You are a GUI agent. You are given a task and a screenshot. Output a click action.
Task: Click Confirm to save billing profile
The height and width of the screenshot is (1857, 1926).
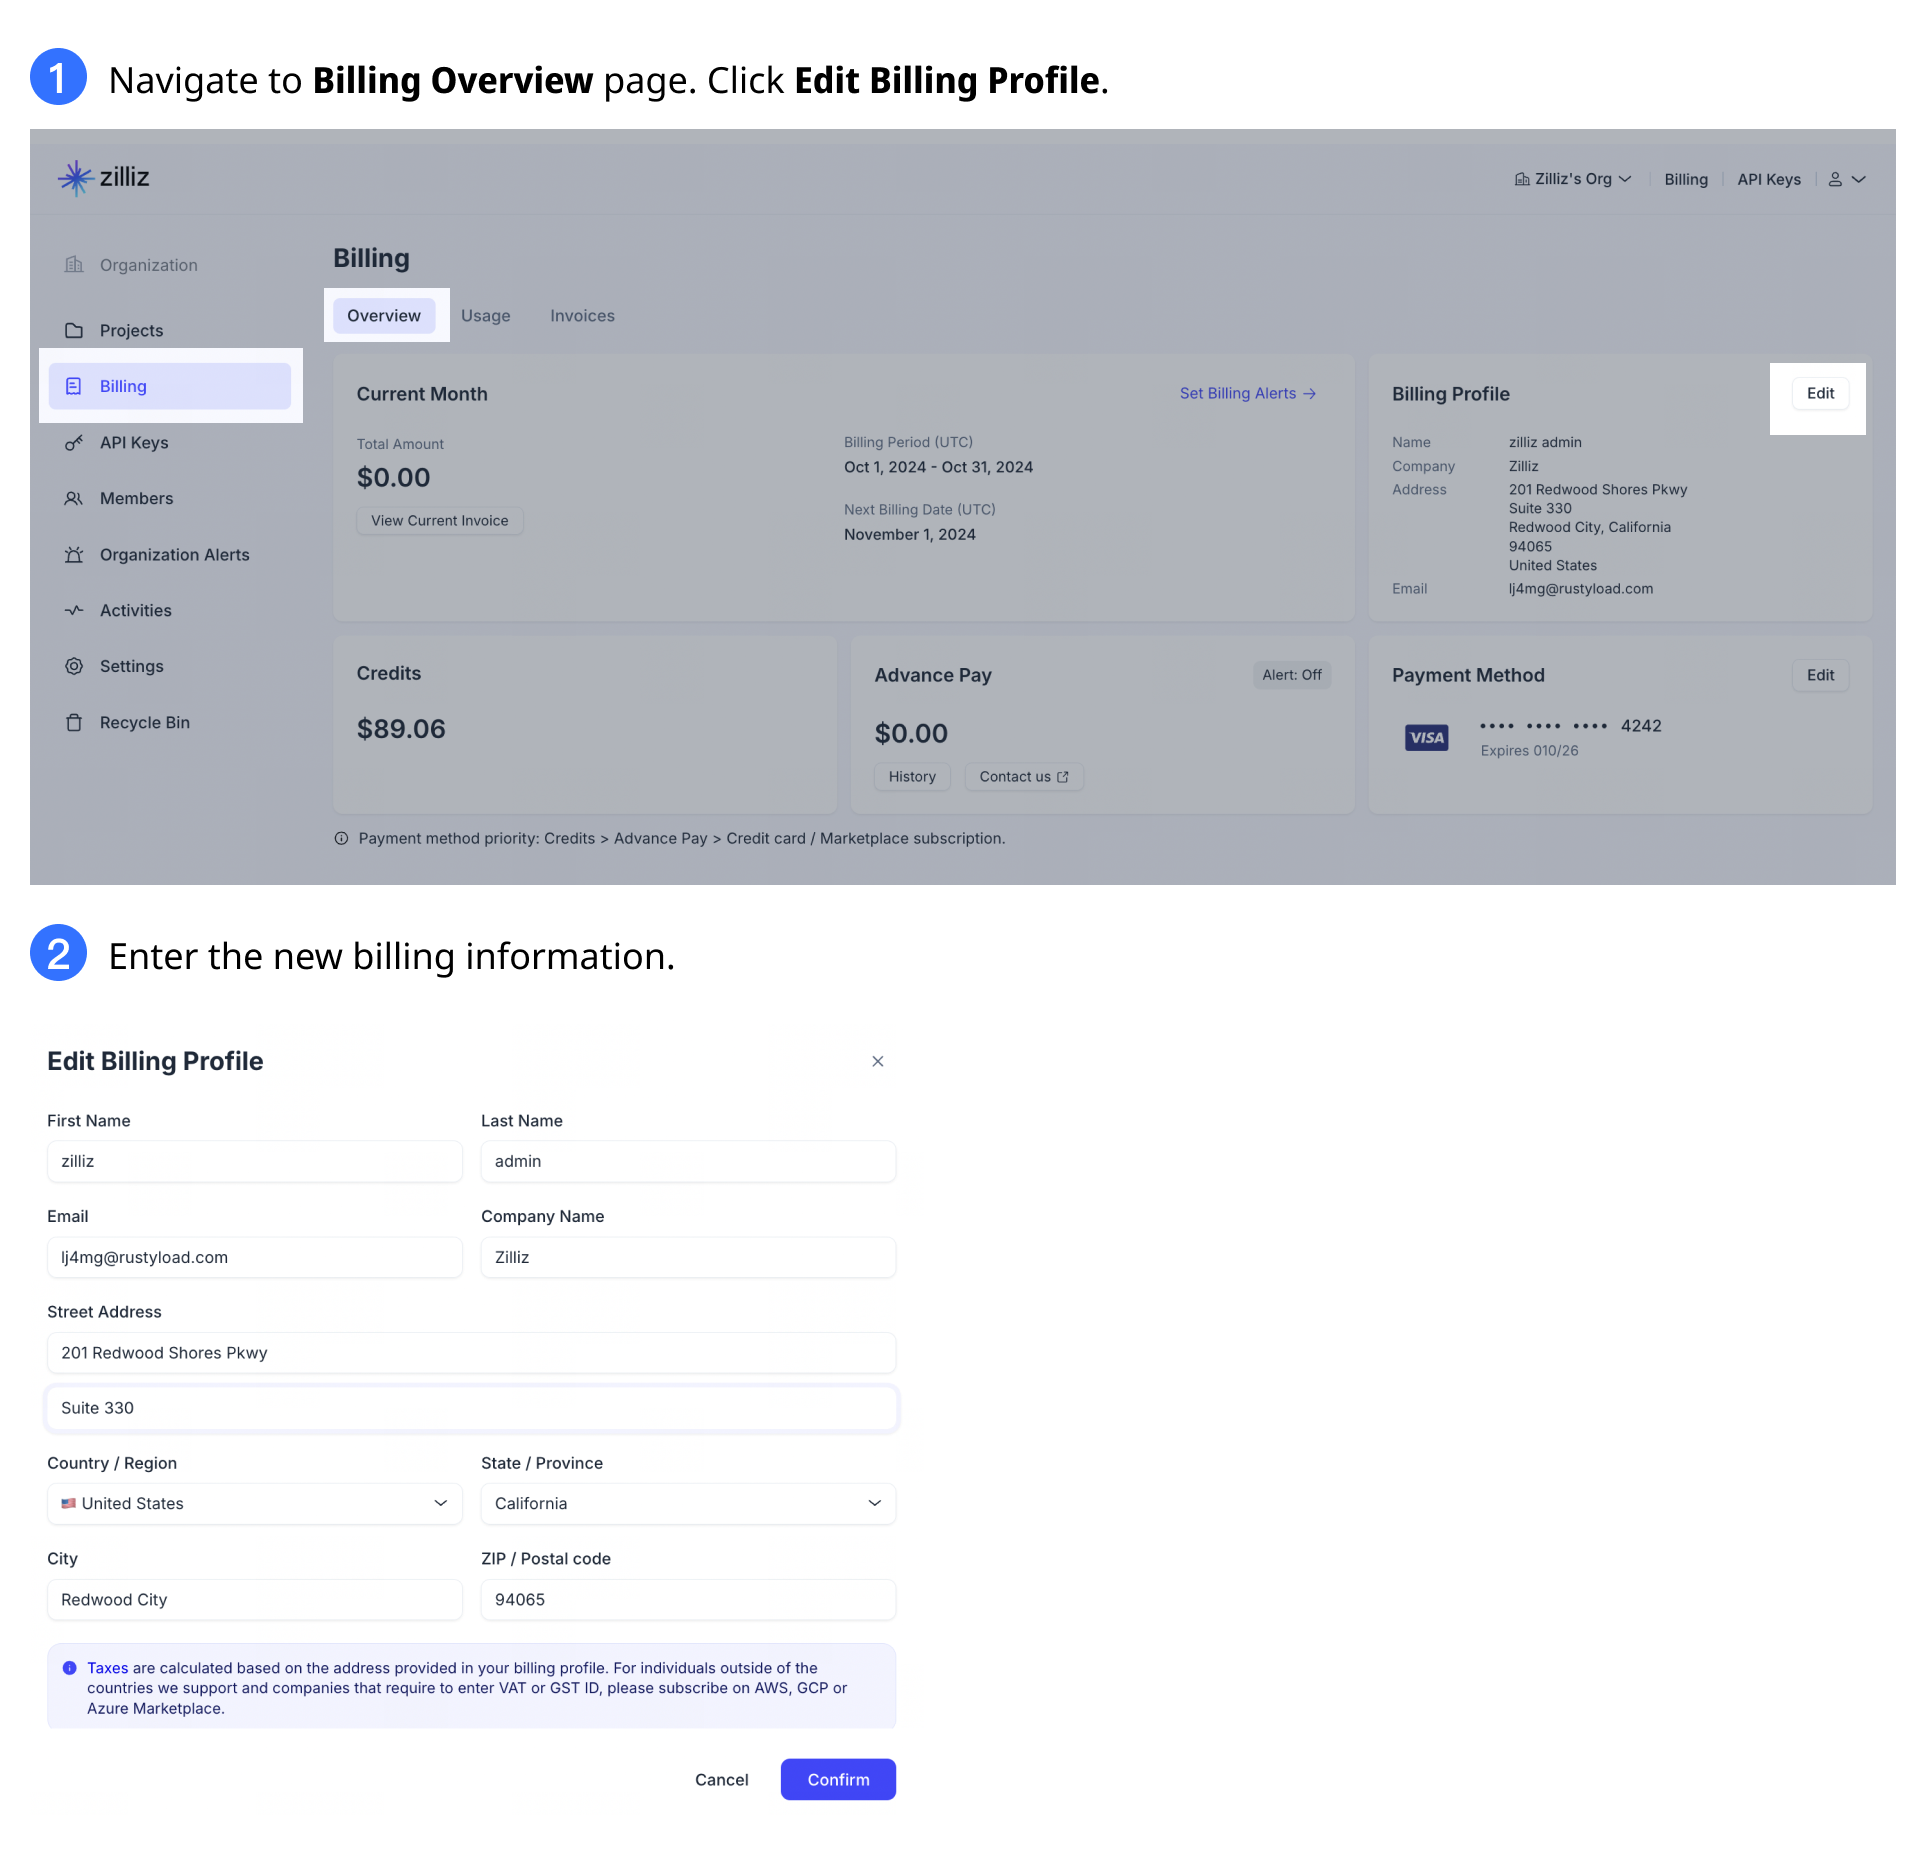838,1779
